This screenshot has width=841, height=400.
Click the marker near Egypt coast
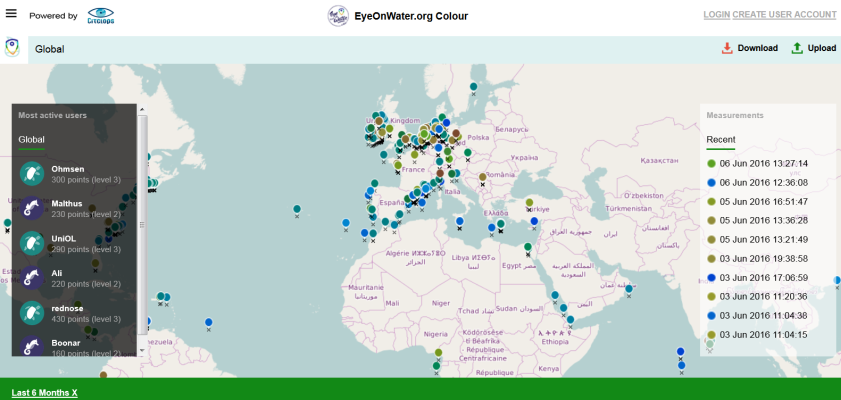528,247
